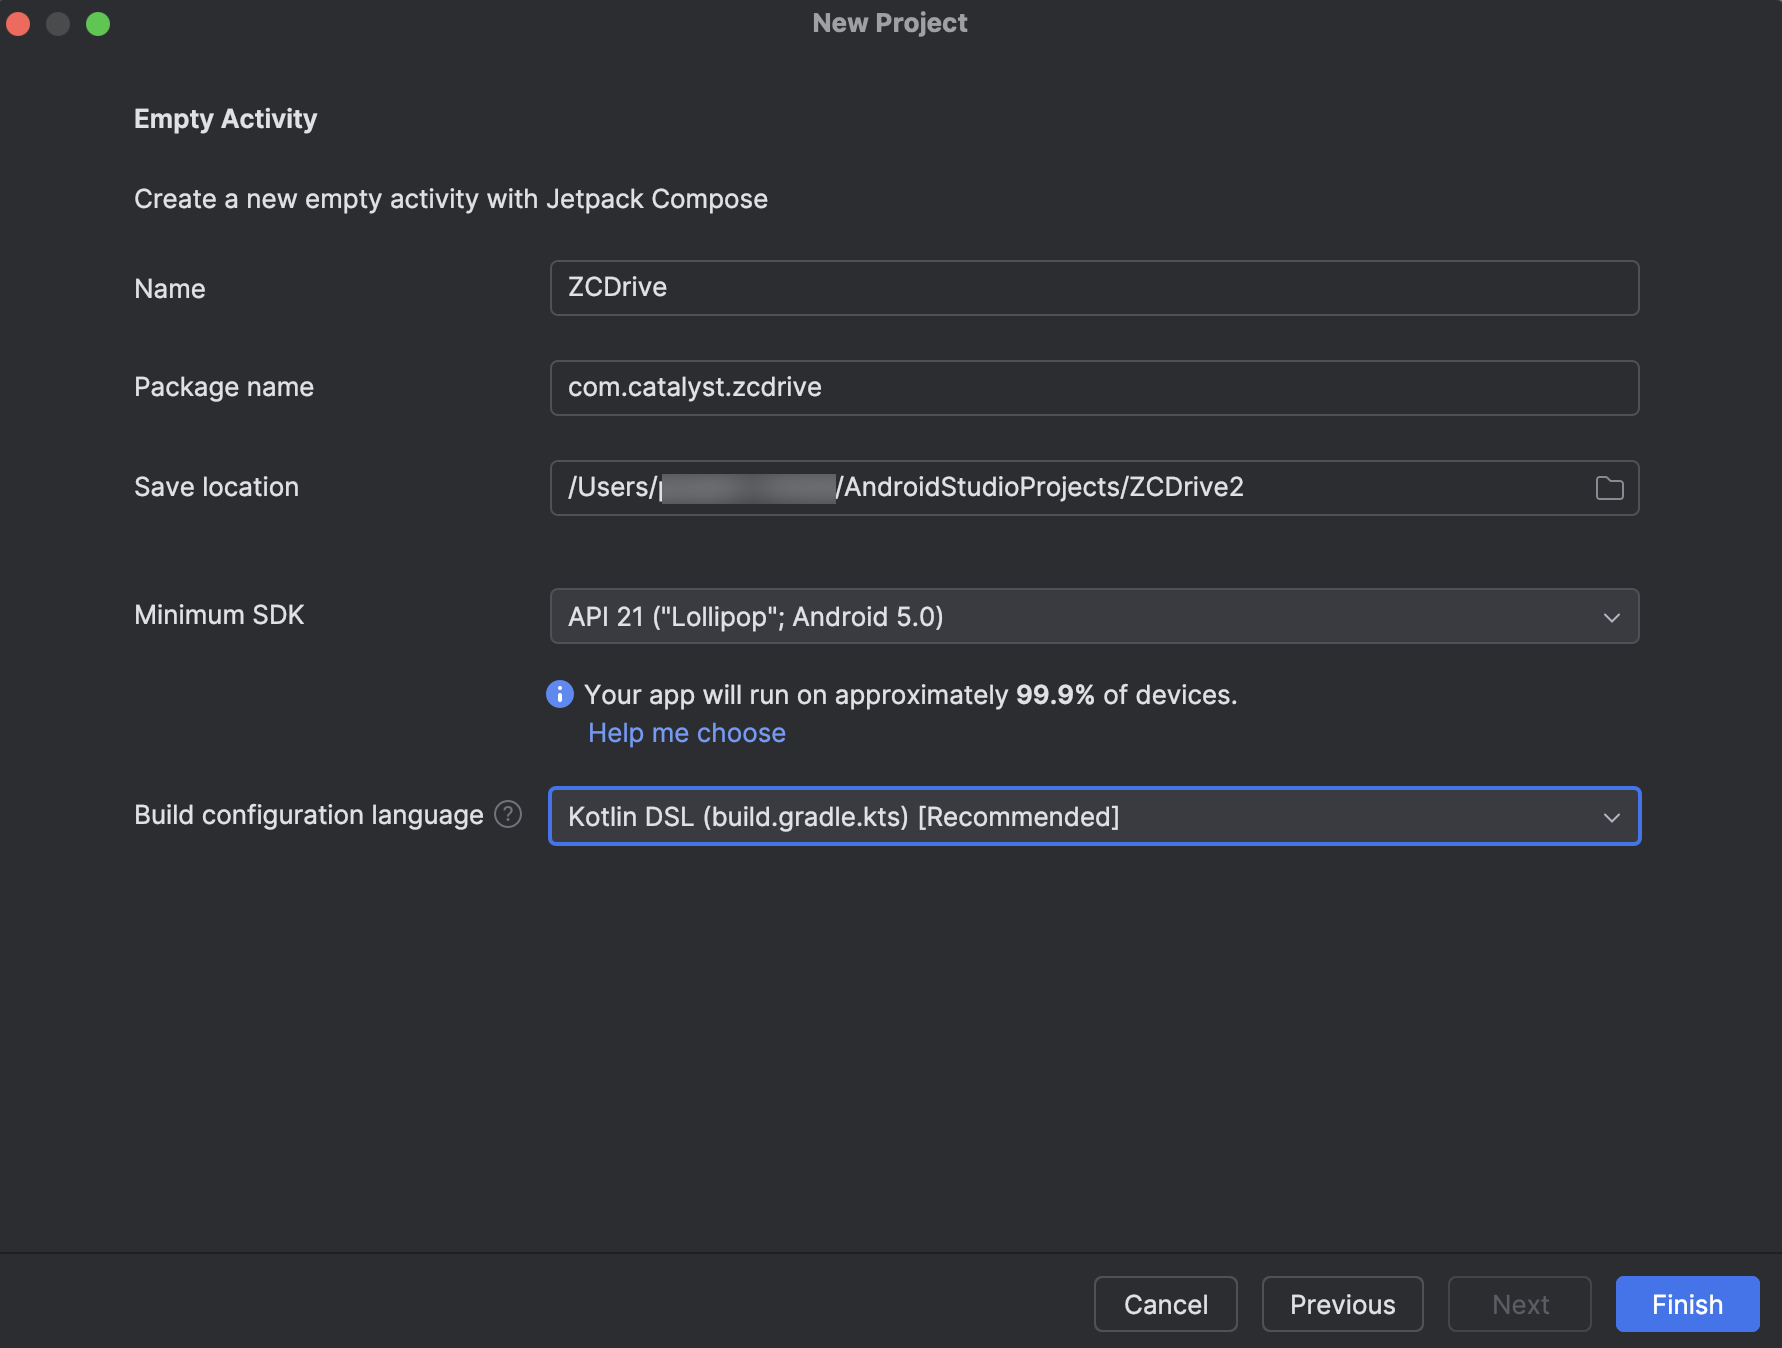Click the green maximize window button

(98, 23)
